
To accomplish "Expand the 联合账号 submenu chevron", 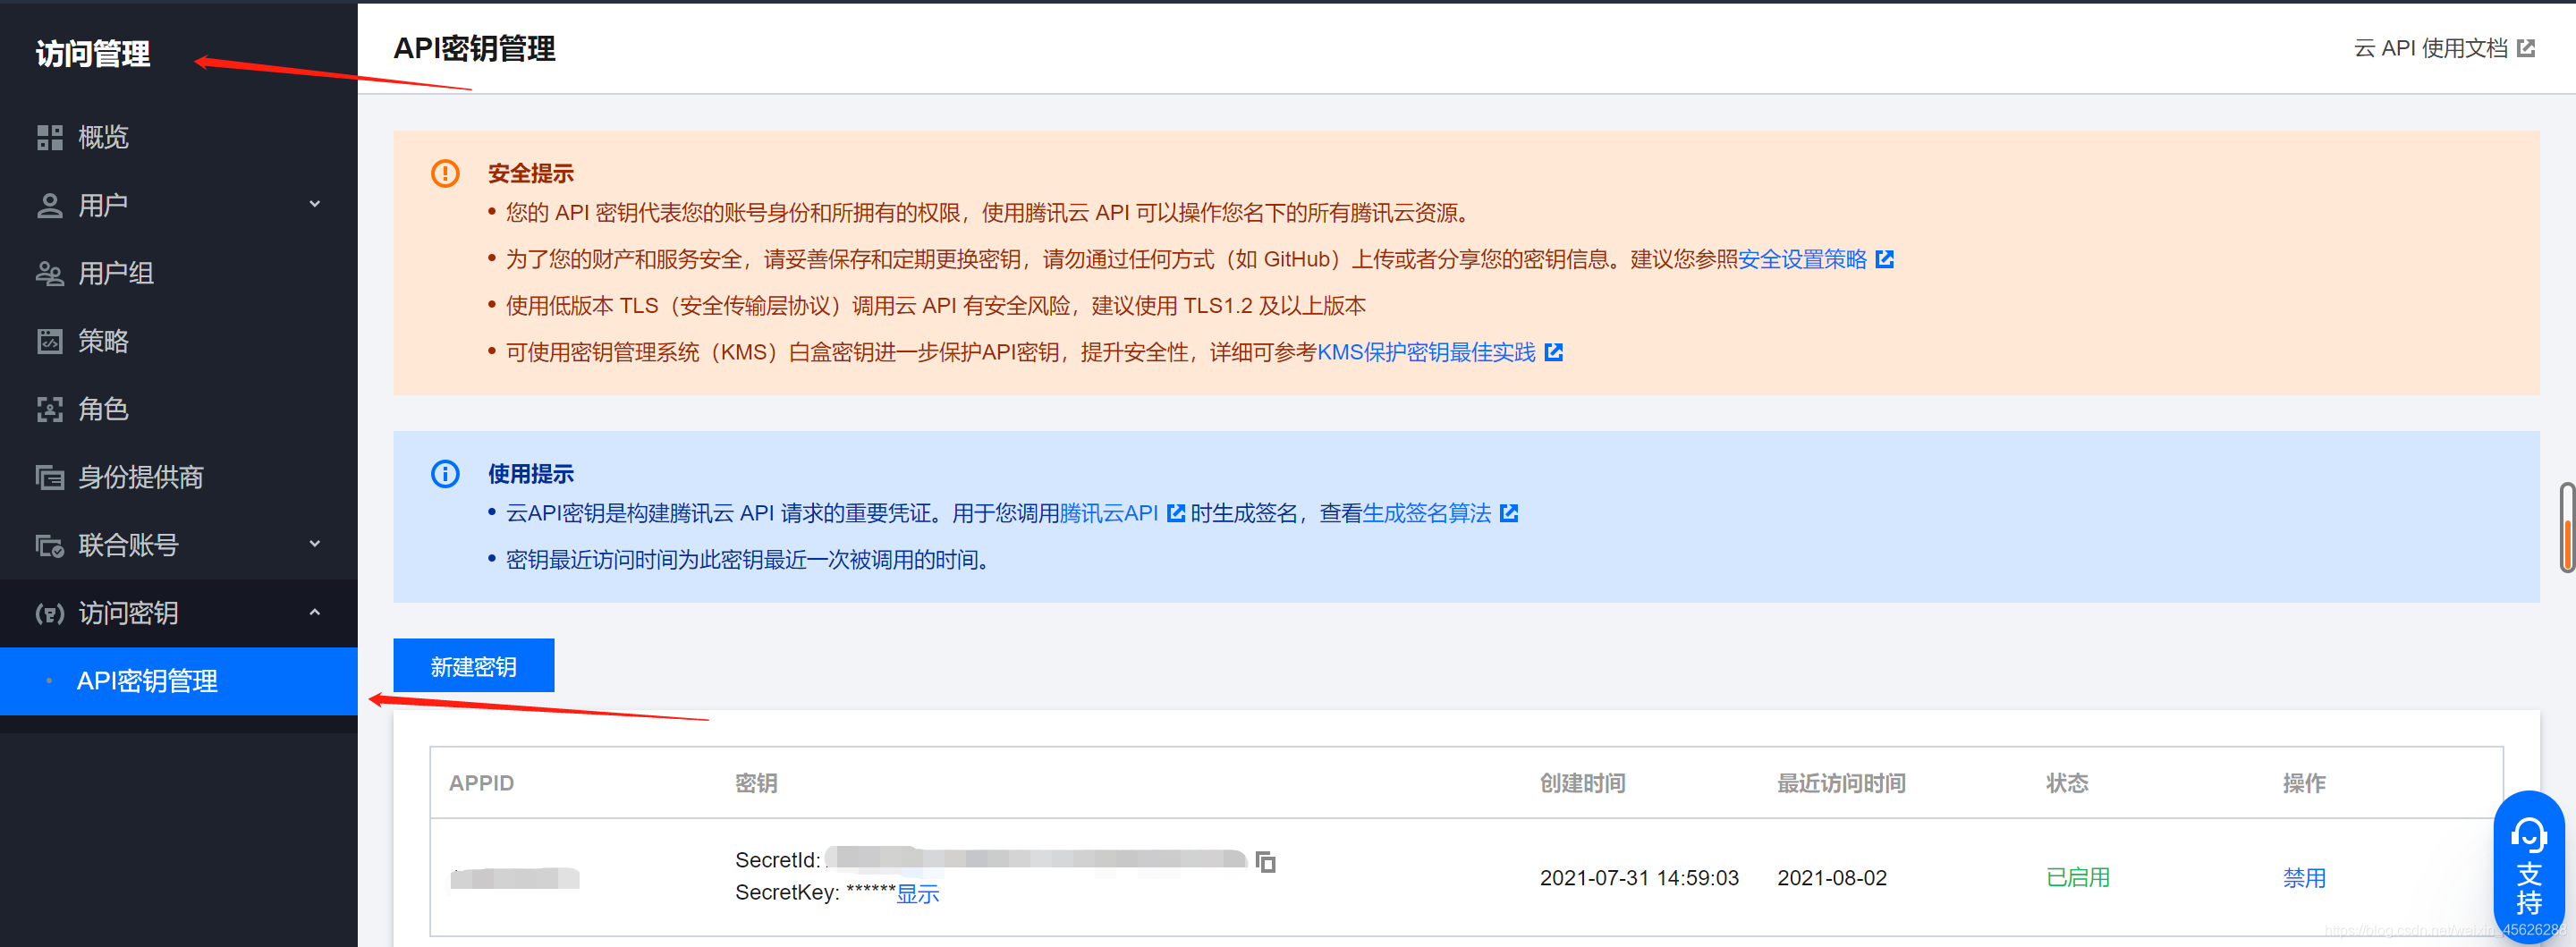I will [x=314, y=545].
